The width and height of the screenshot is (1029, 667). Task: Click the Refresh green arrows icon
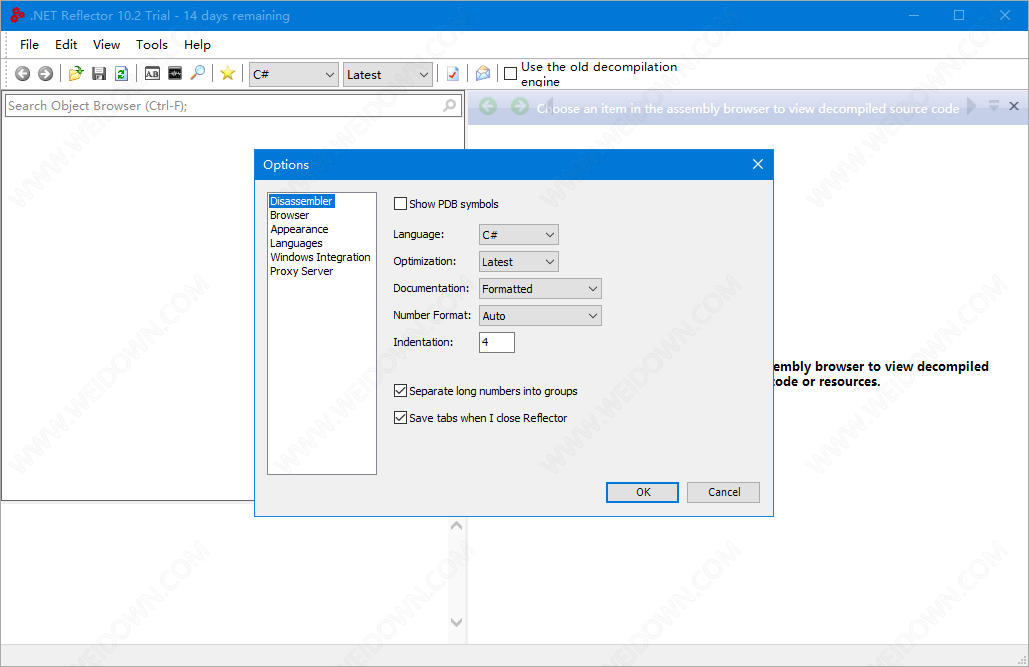tap(121, 74)
